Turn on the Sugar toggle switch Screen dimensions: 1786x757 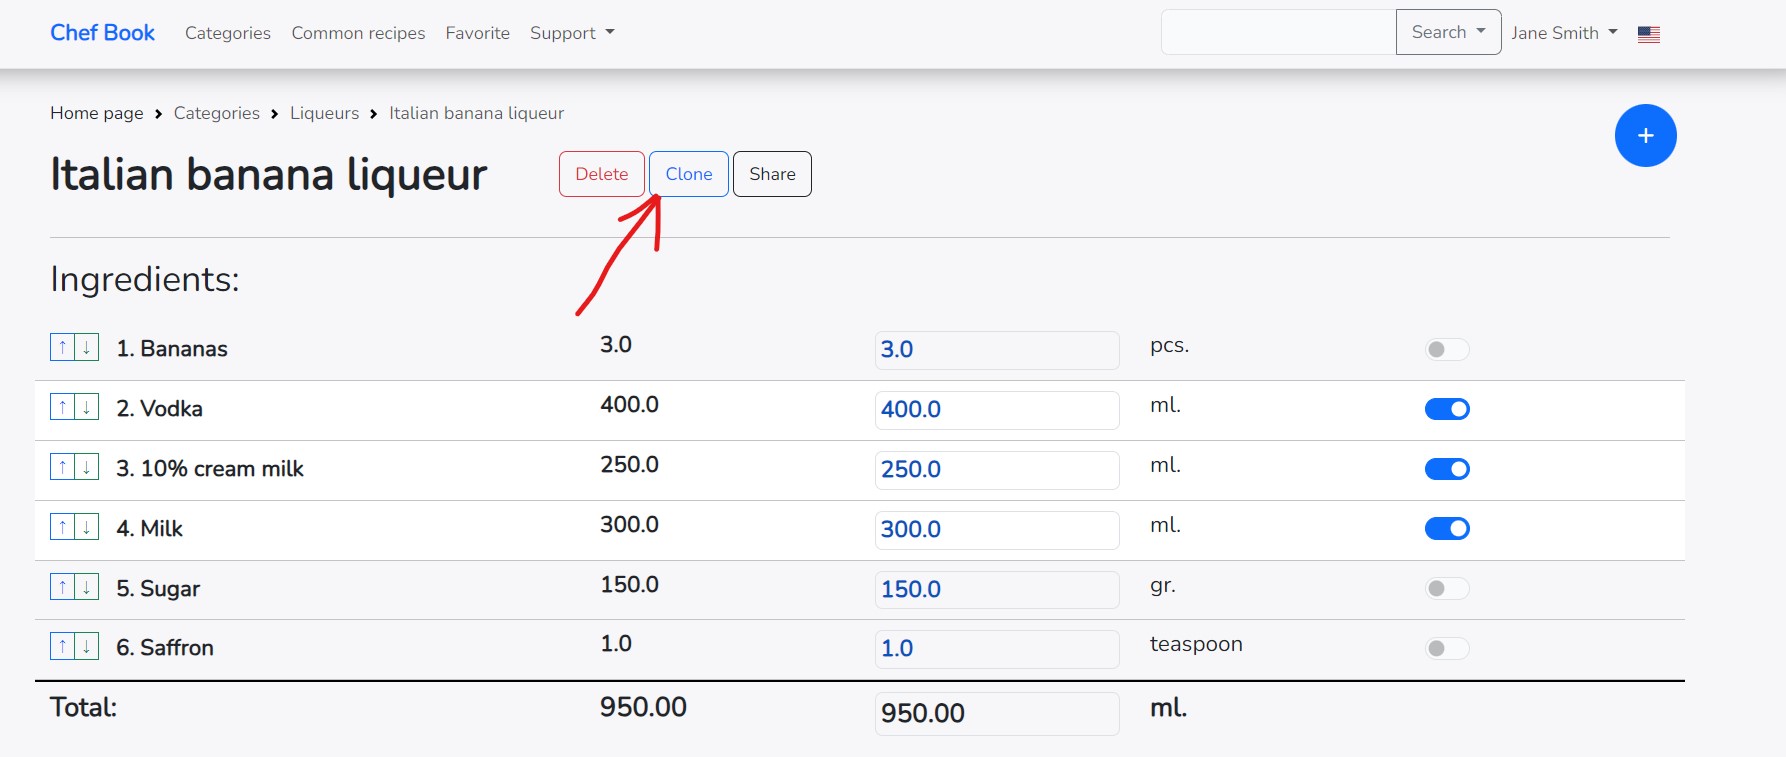1446,588
